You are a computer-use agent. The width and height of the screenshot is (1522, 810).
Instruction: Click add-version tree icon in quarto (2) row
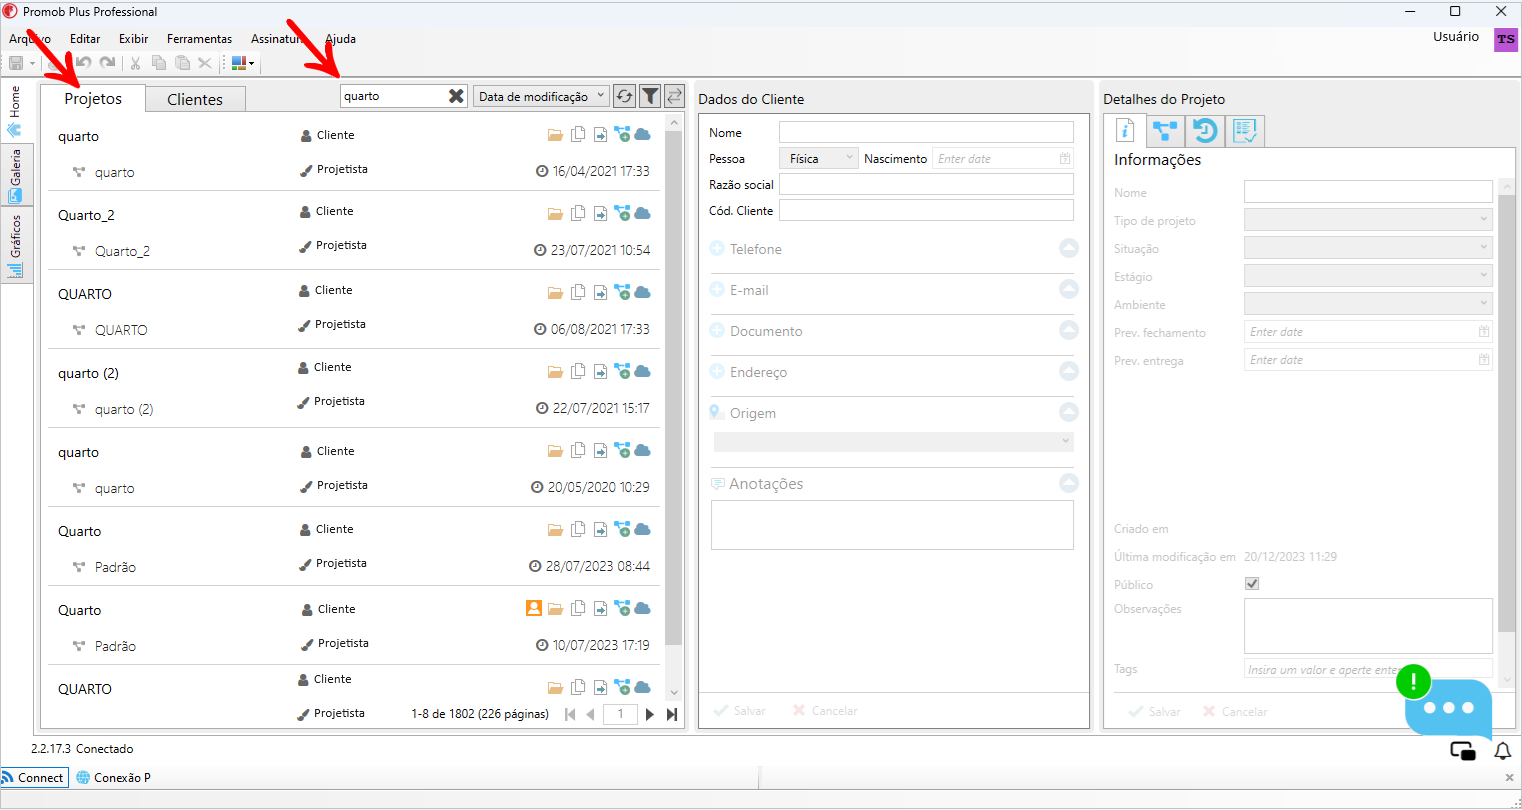click(x=622, y=371)
